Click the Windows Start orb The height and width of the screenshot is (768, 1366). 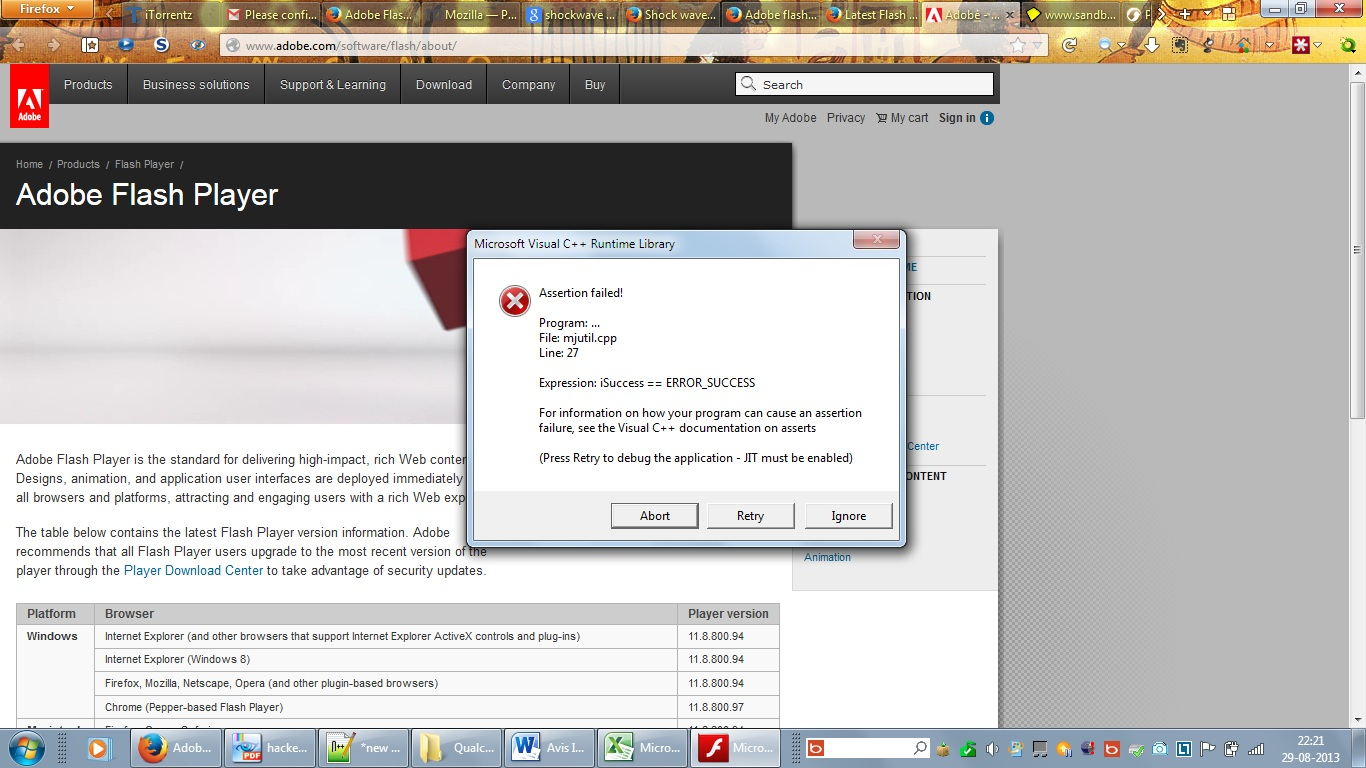(x=26, y=747)
